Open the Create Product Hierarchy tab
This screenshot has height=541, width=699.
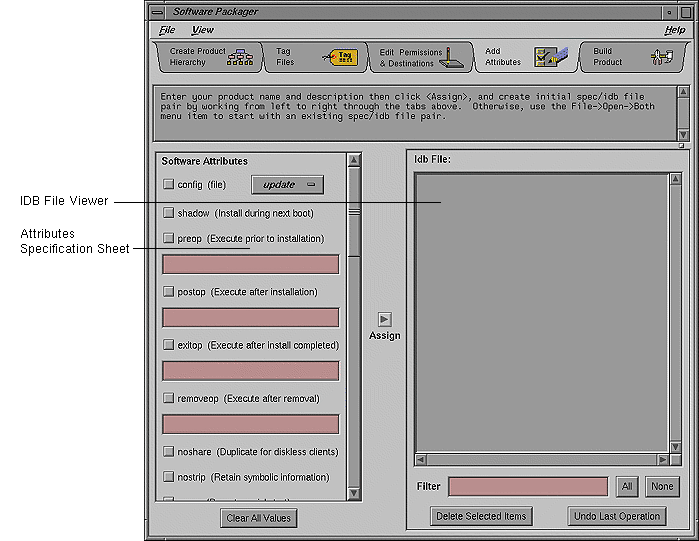210,57
